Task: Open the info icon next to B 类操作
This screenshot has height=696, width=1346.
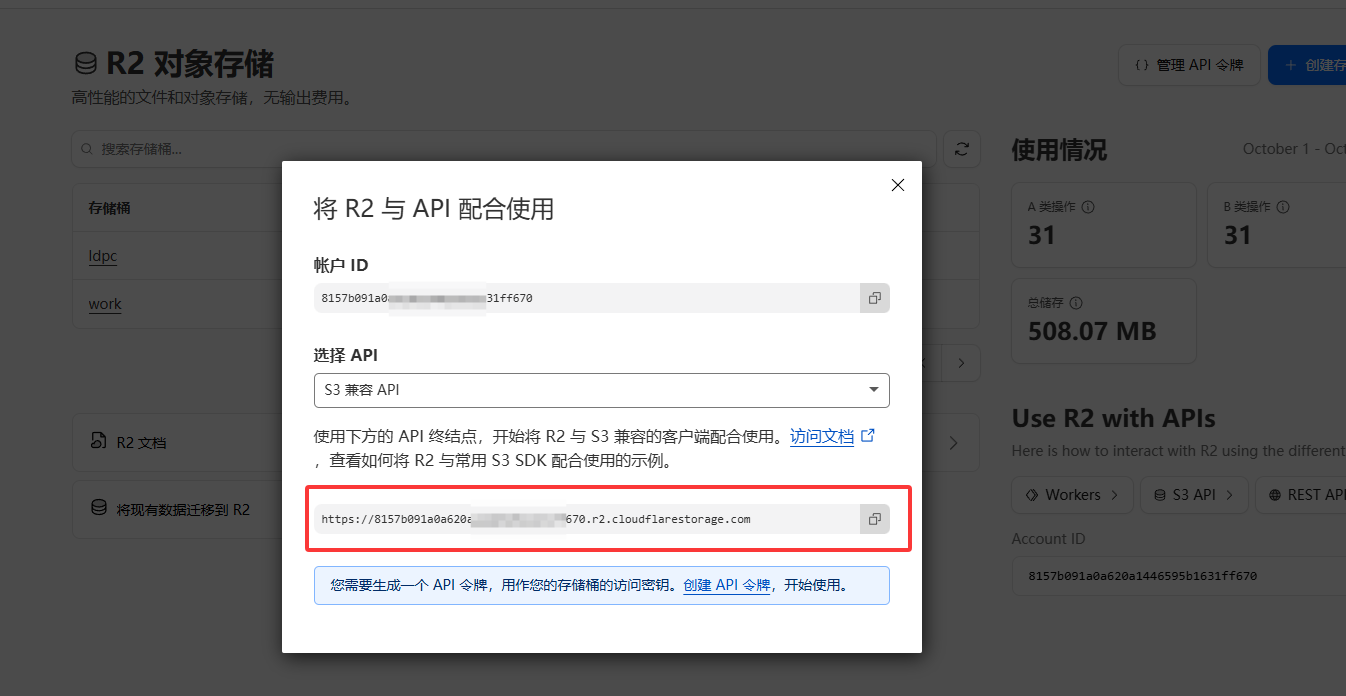Action: pyautogui.click(x=1283, y=206)
